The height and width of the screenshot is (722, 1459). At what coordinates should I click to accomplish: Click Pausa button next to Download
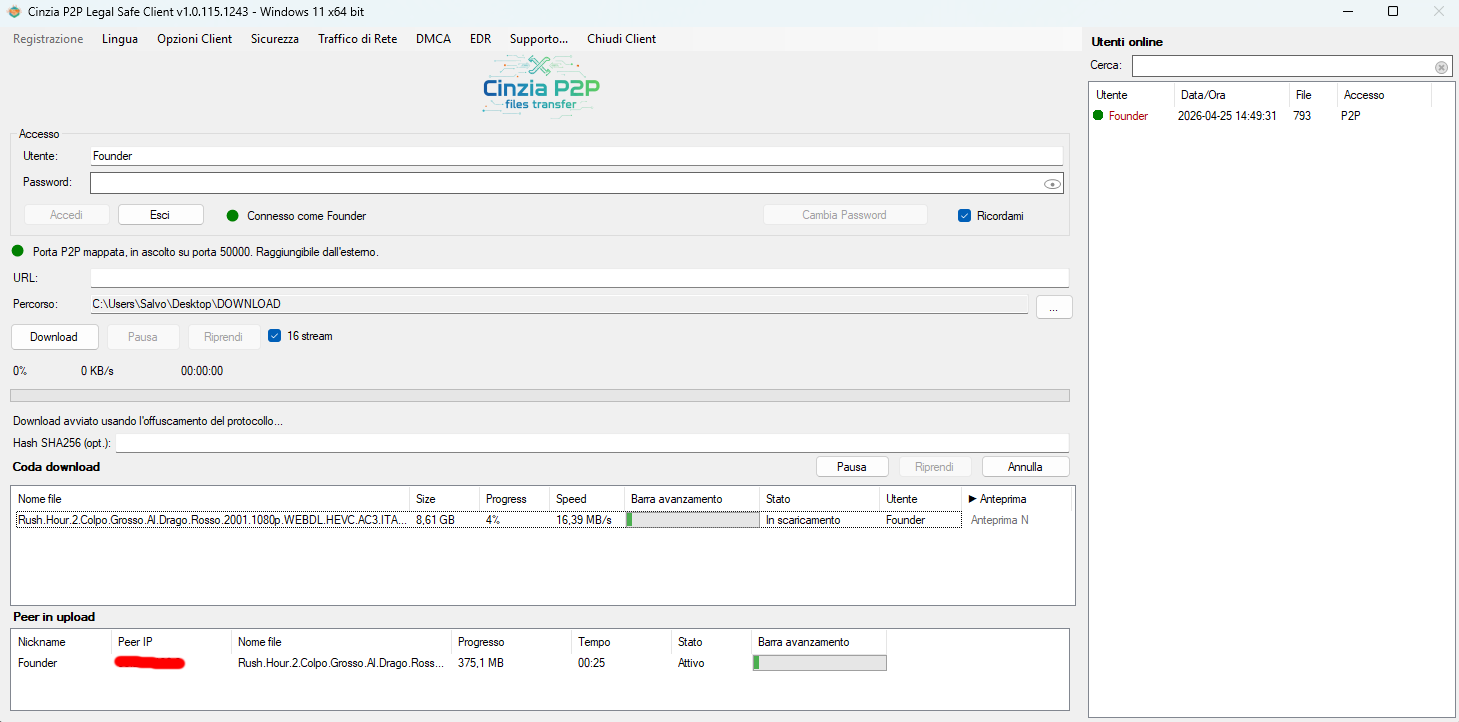(x=143, y=337)
